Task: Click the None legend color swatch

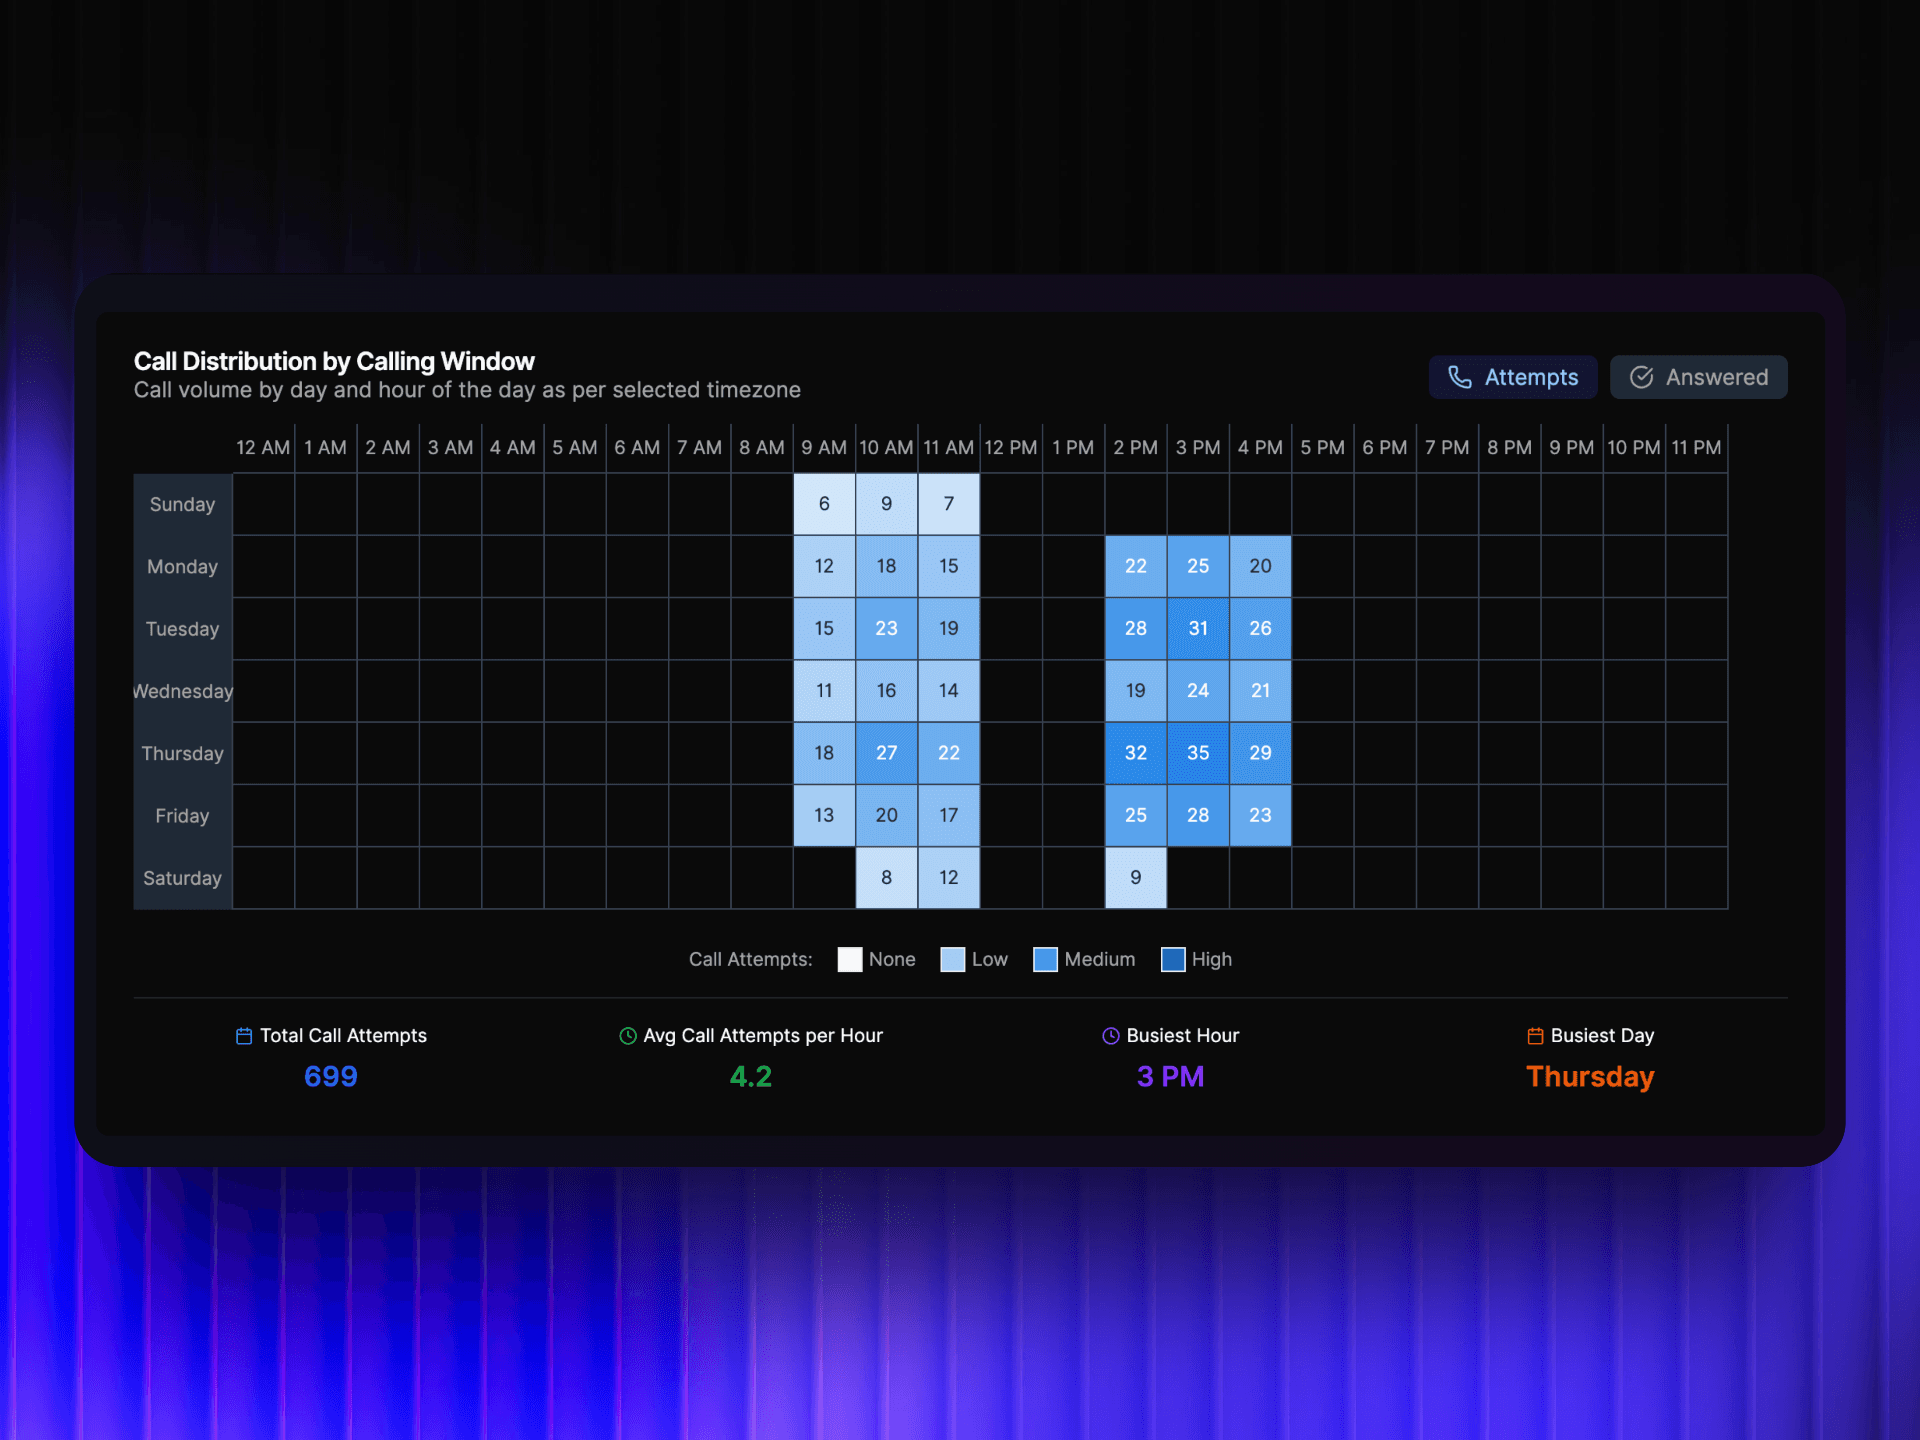Action: tap(850, 959)
